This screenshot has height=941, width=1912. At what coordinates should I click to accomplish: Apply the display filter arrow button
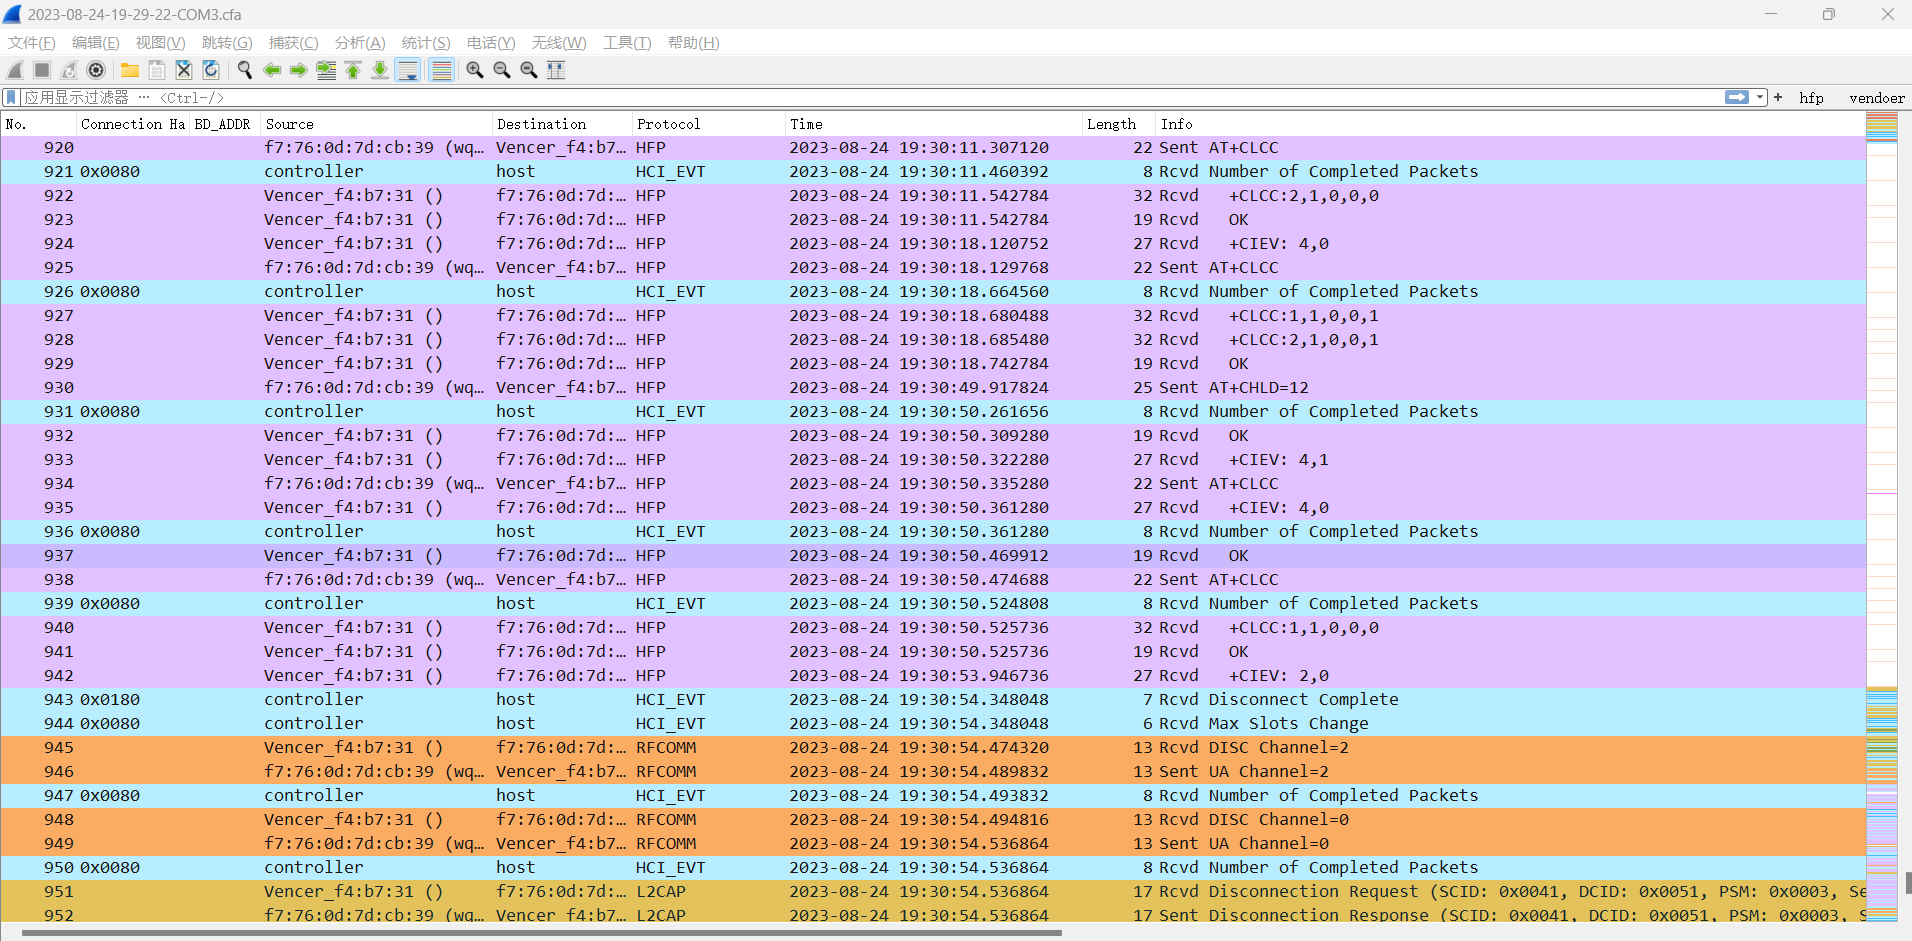tap(1737, 97)
